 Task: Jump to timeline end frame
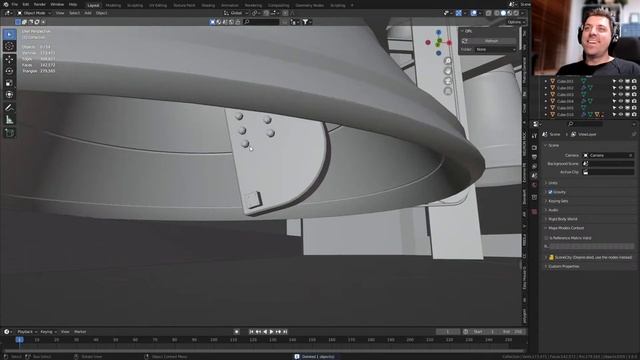(x=285, y=332)
